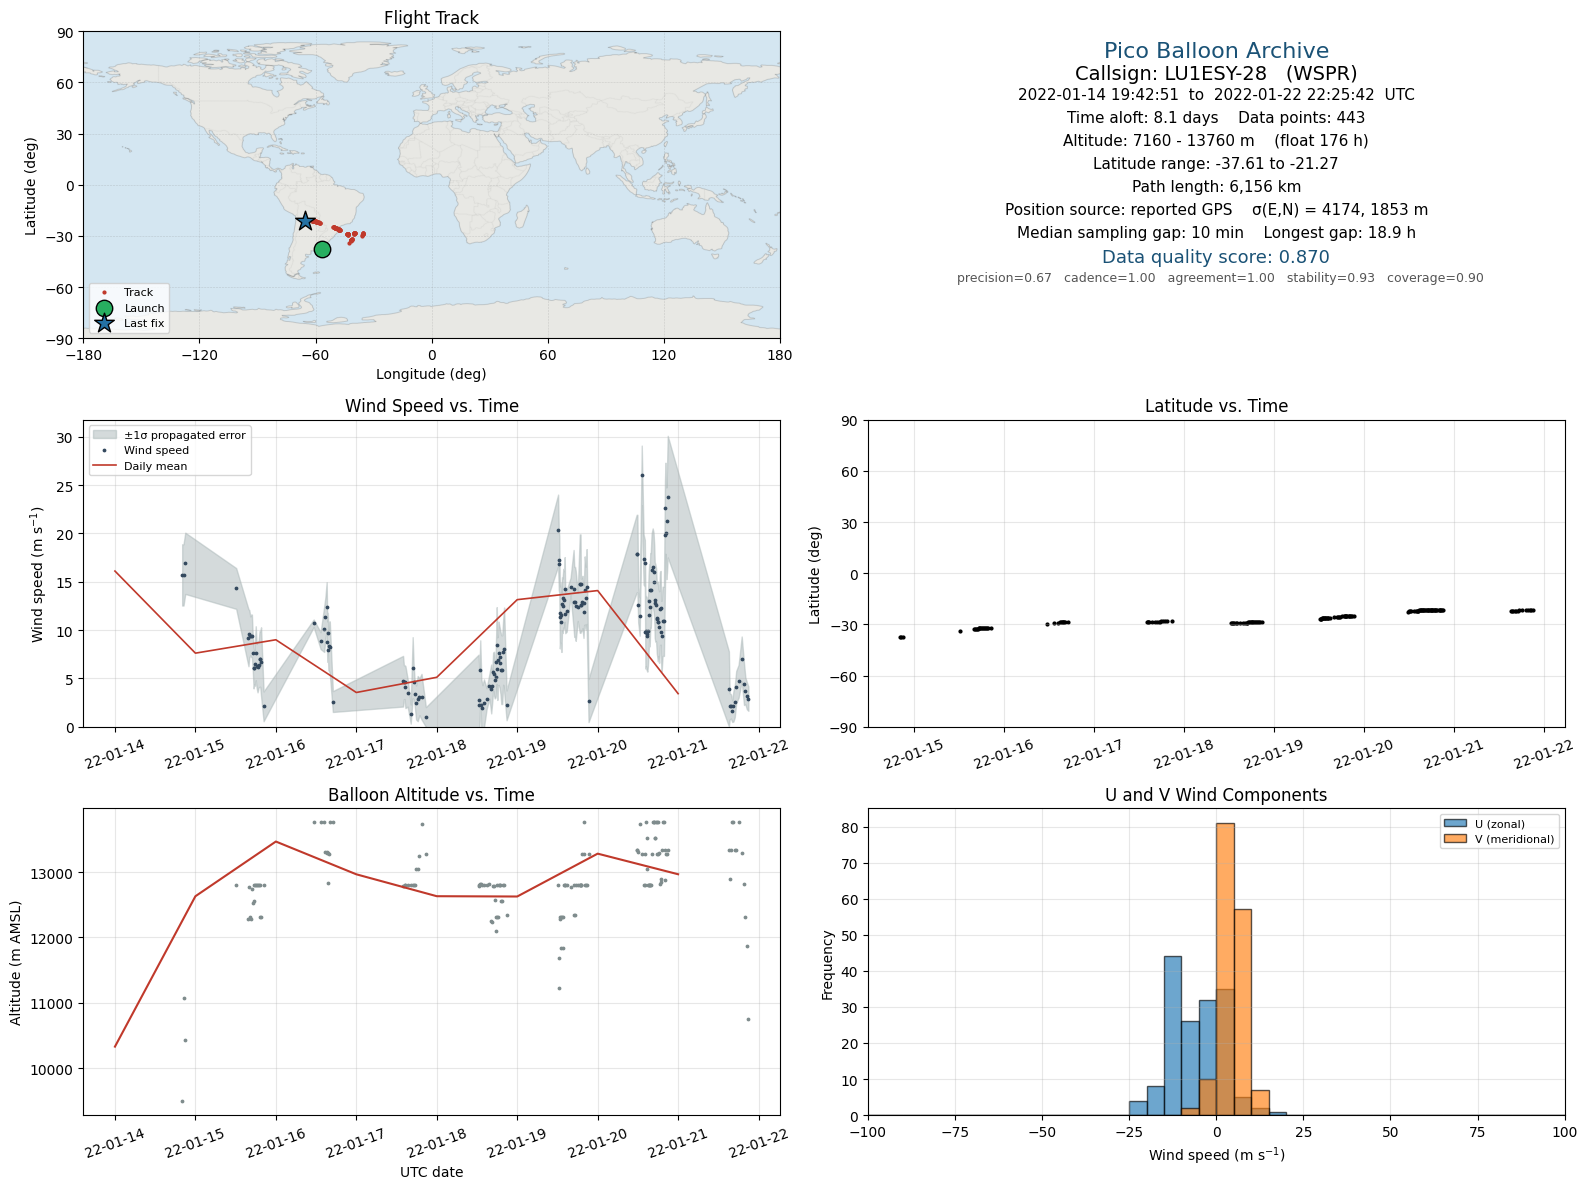Click the 'Last fix' legend label

click(x=144, y=323)
